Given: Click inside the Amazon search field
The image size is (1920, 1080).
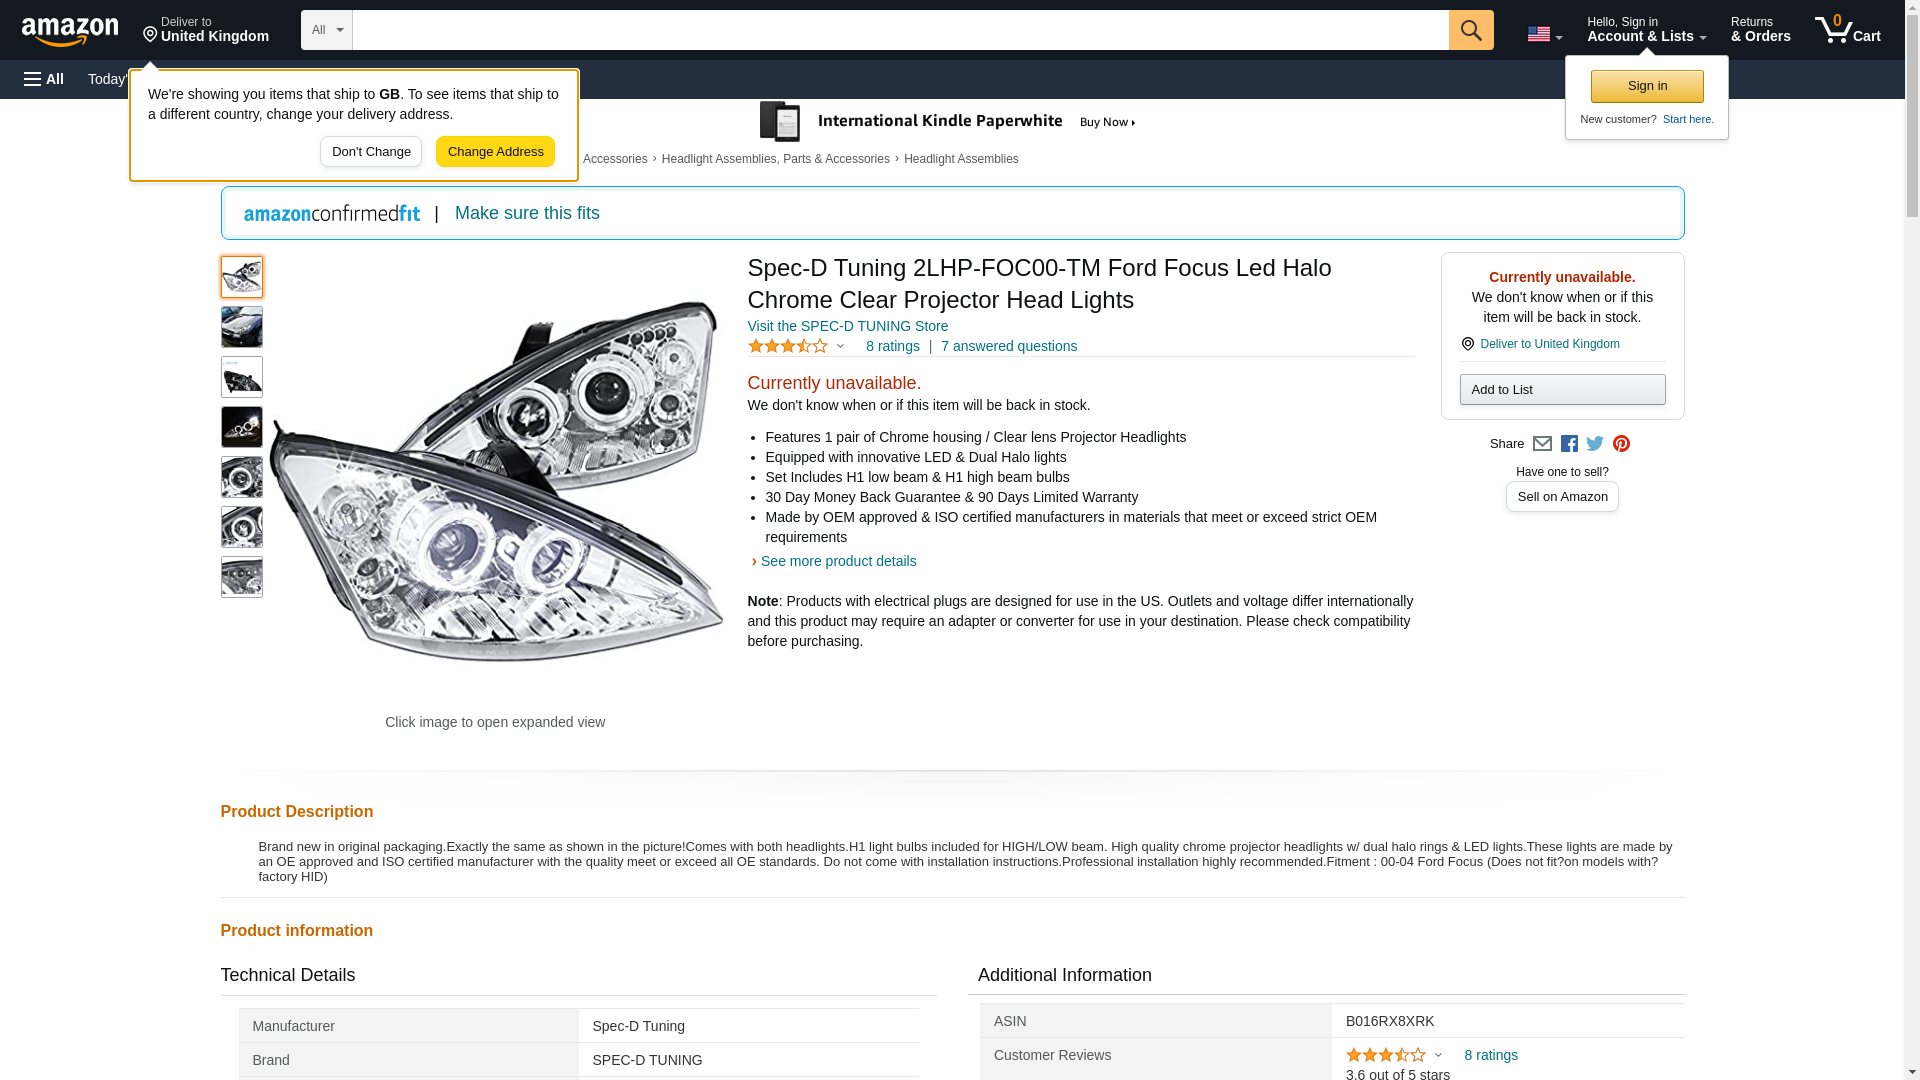Looking at the screenshot, I should pyautogui.click(x=900, y=30).
